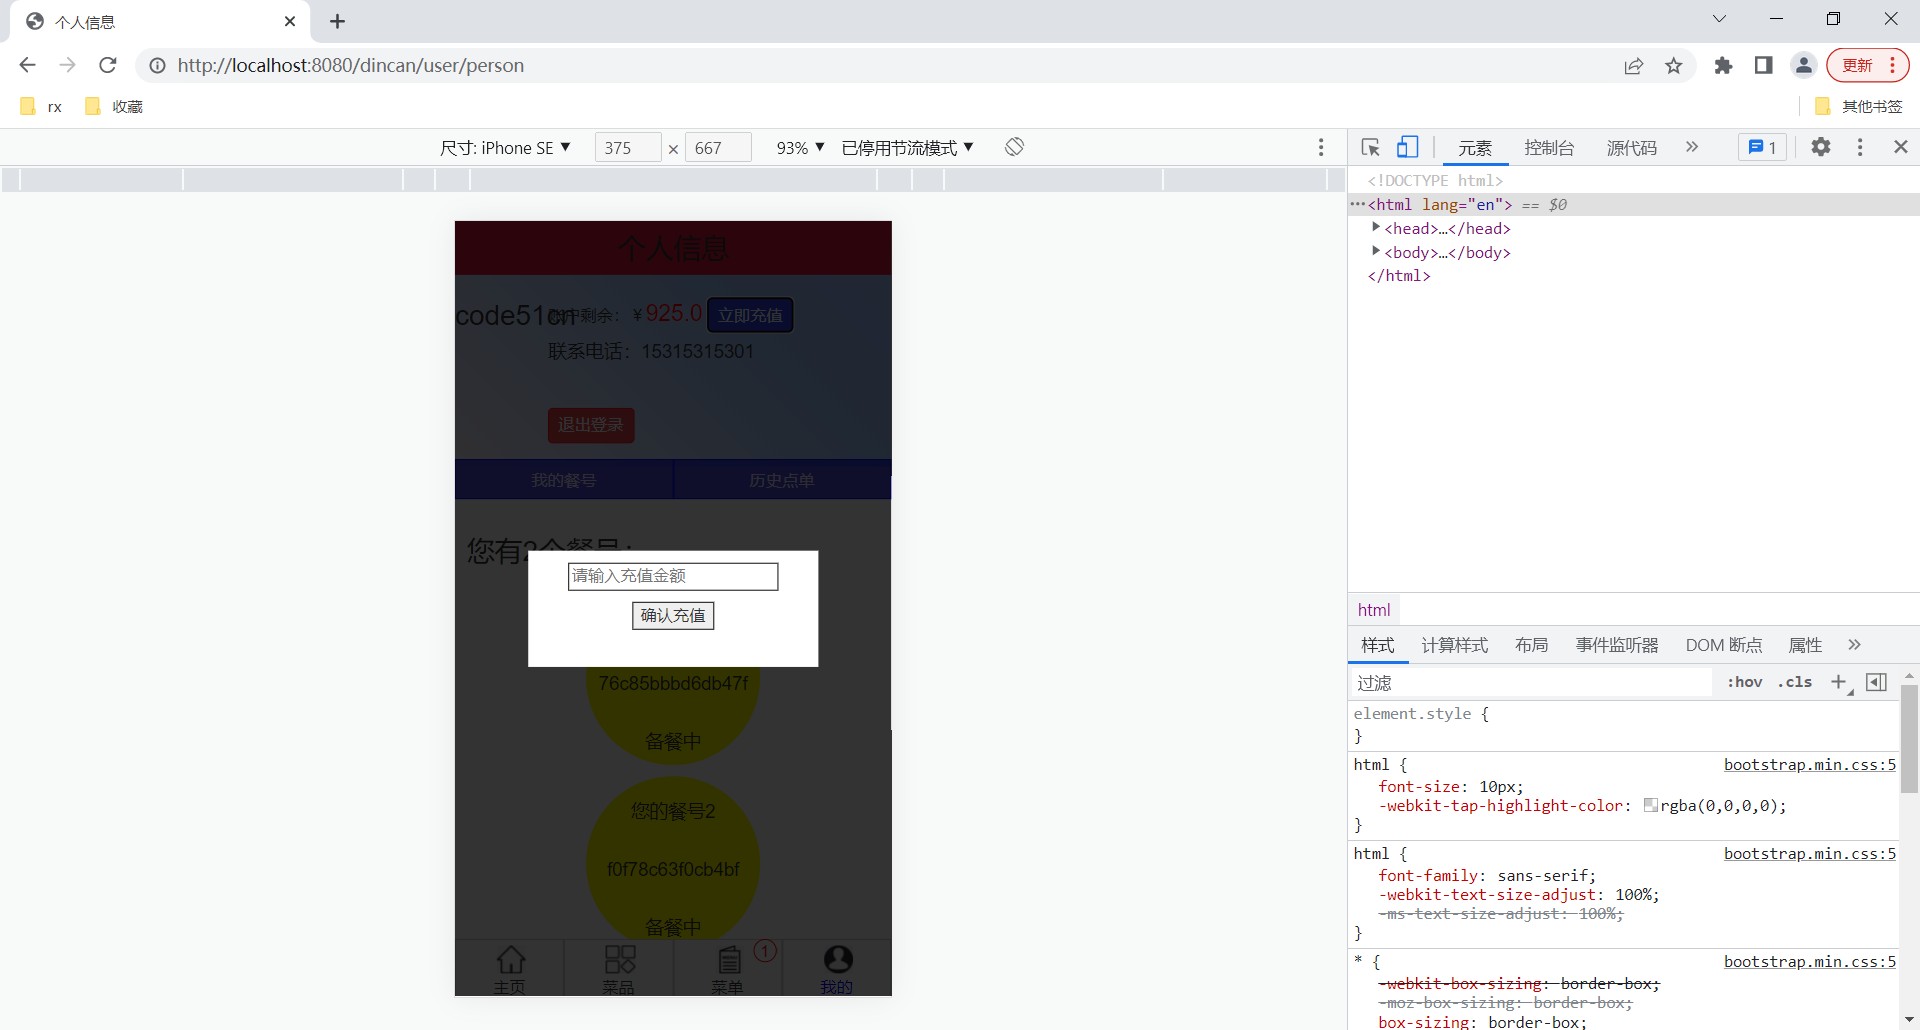Open DevTools settings gear
1920x1030 pixels.
coord(1821,147)
